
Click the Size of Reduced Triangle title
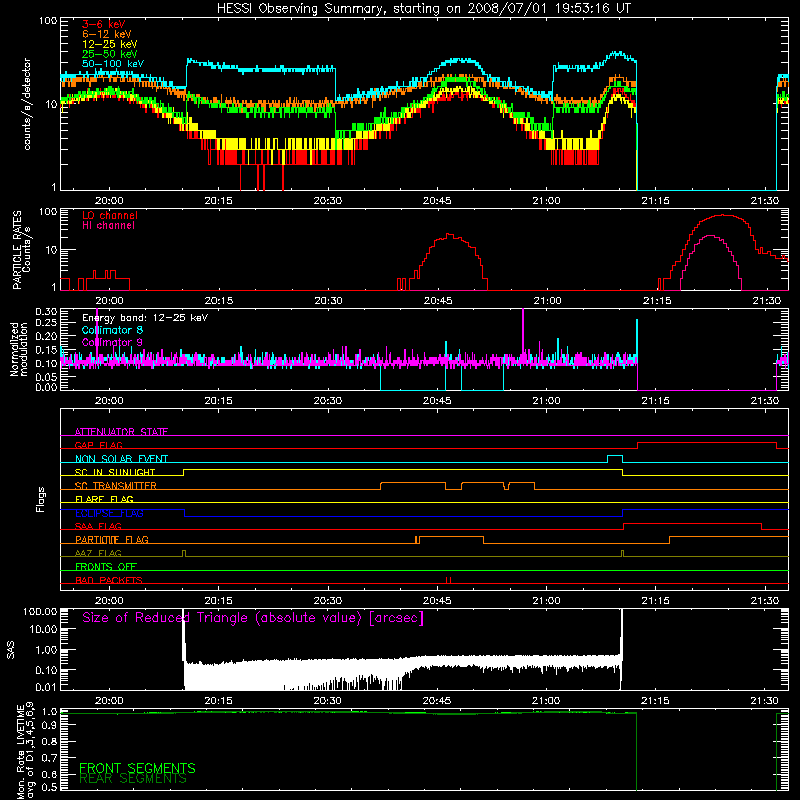pos(253,618)
